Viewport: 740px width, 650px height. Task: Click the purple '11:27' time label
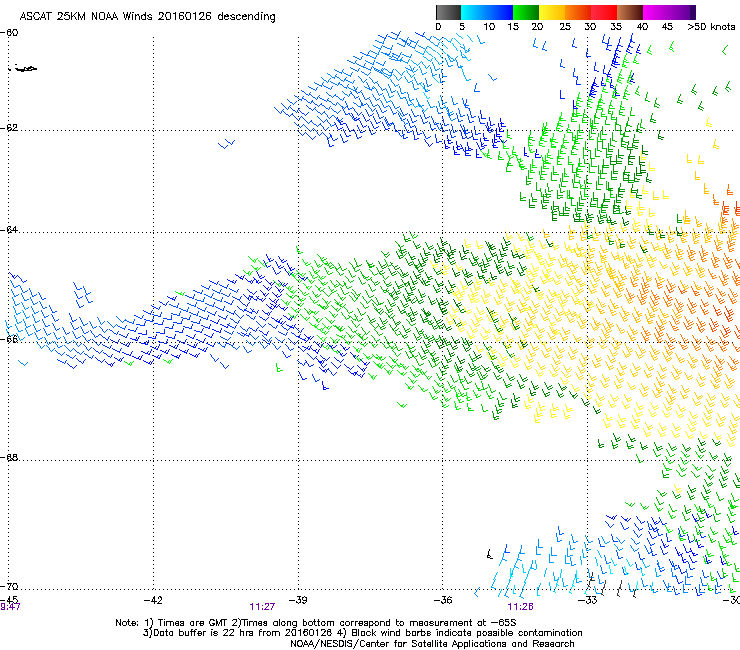(x=262, y=607)
